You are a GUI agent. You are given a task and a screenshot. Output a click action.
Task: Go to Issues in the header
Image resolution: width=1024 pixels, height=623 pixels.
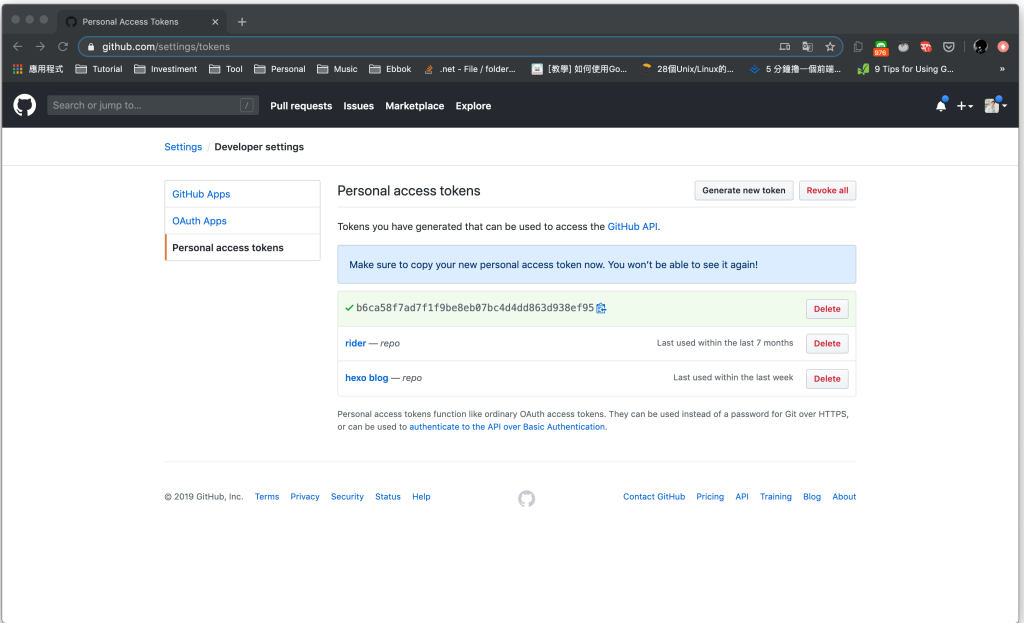[359, 106]
